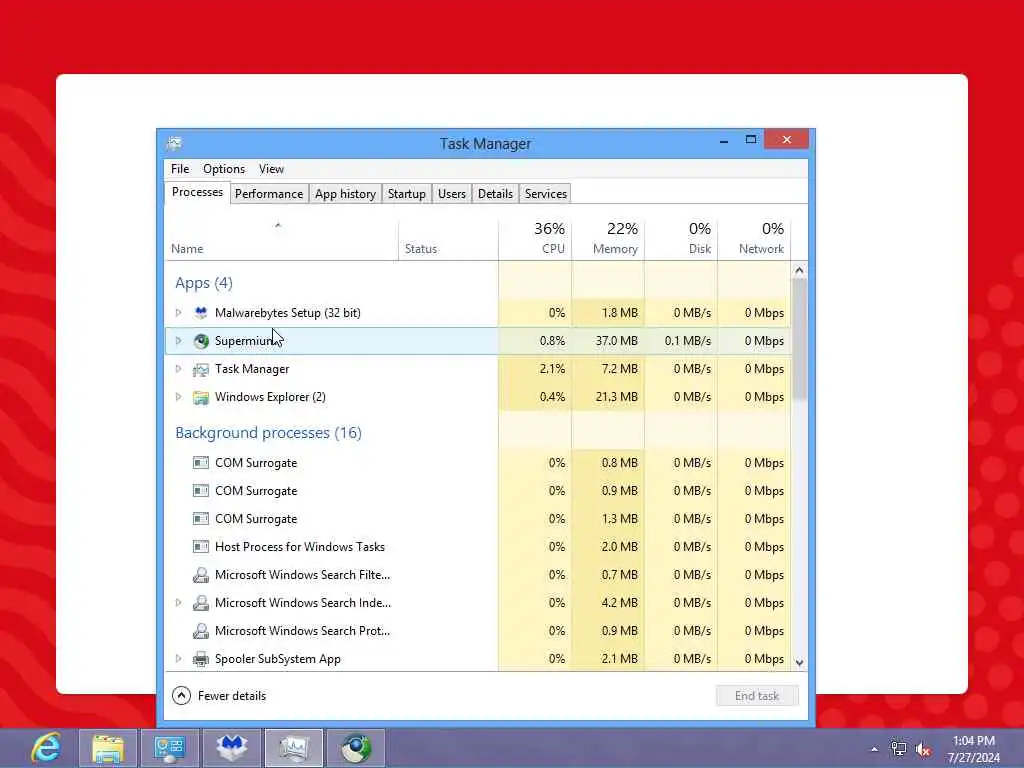Show hidden tray icons arrow

point(874,749)
